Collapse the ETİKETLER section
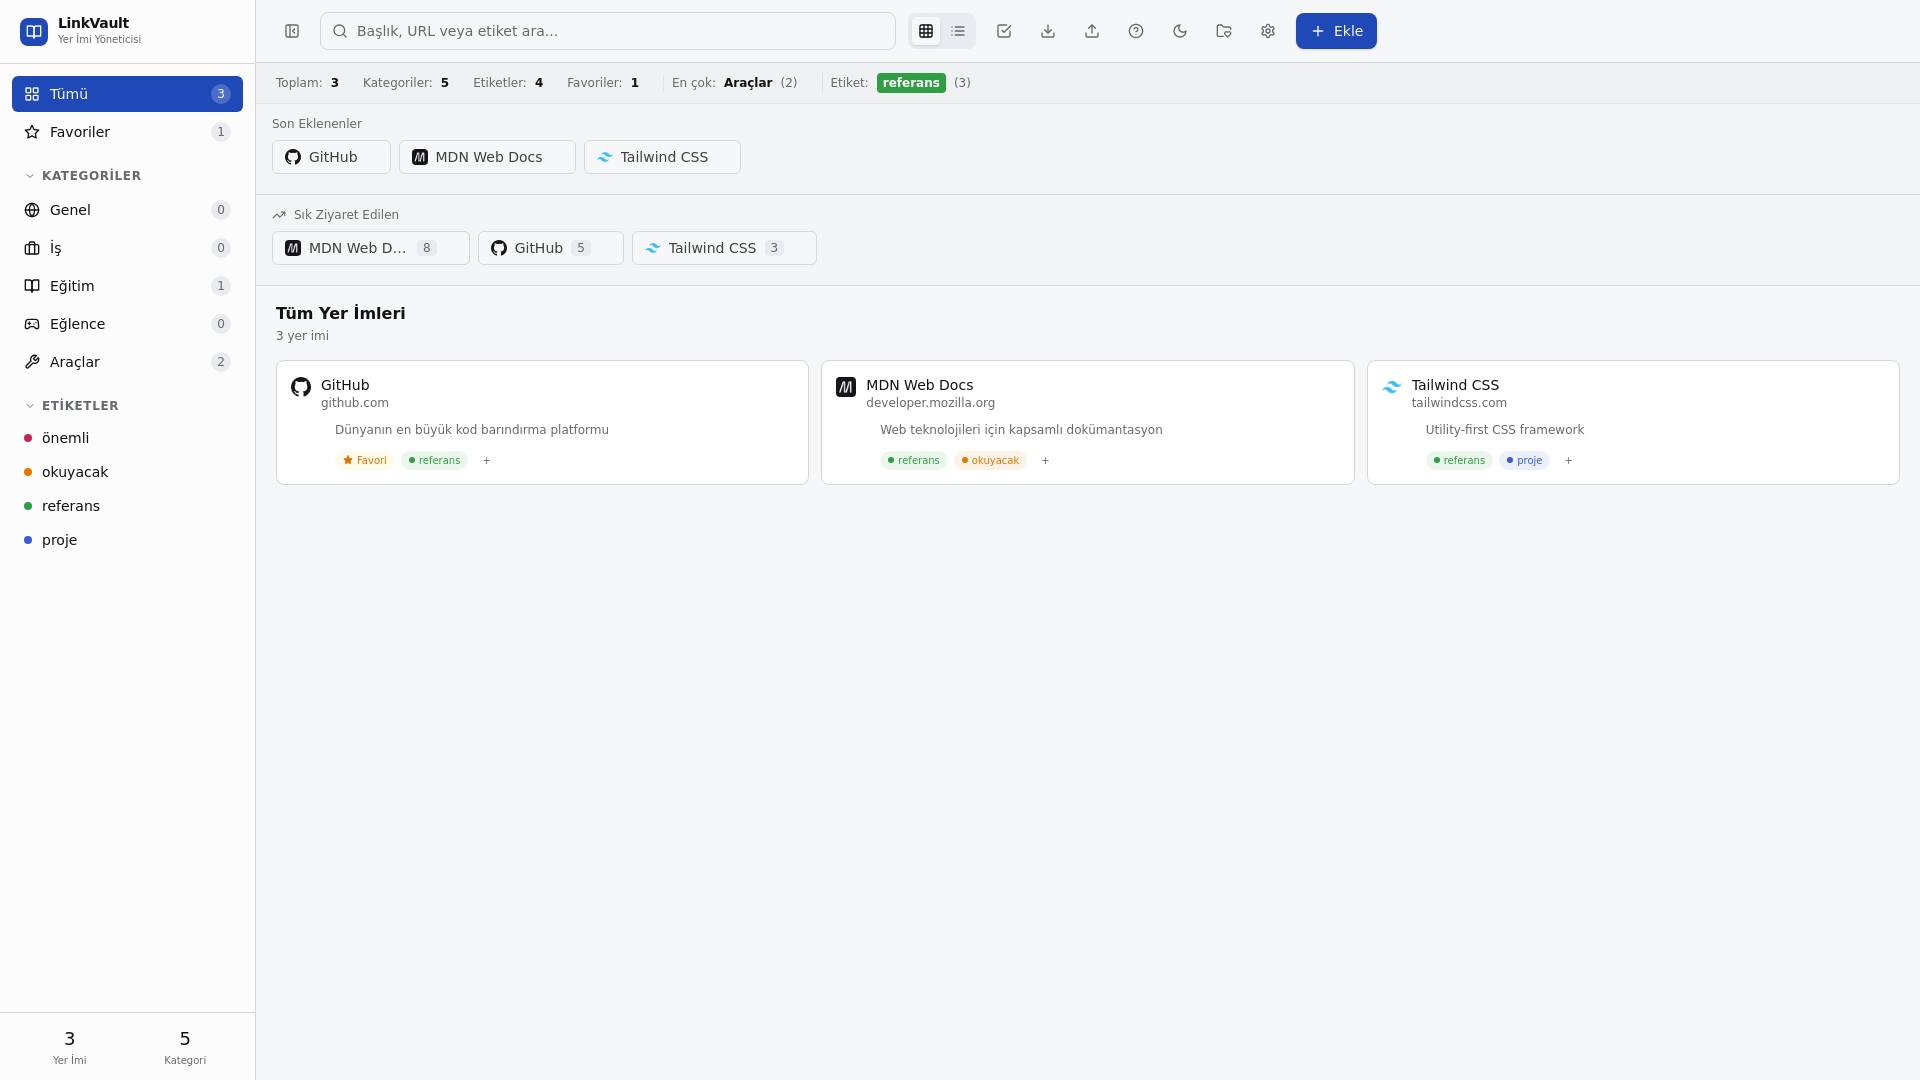This screenshot has width=1920, height=1080. tap(72, 406)
